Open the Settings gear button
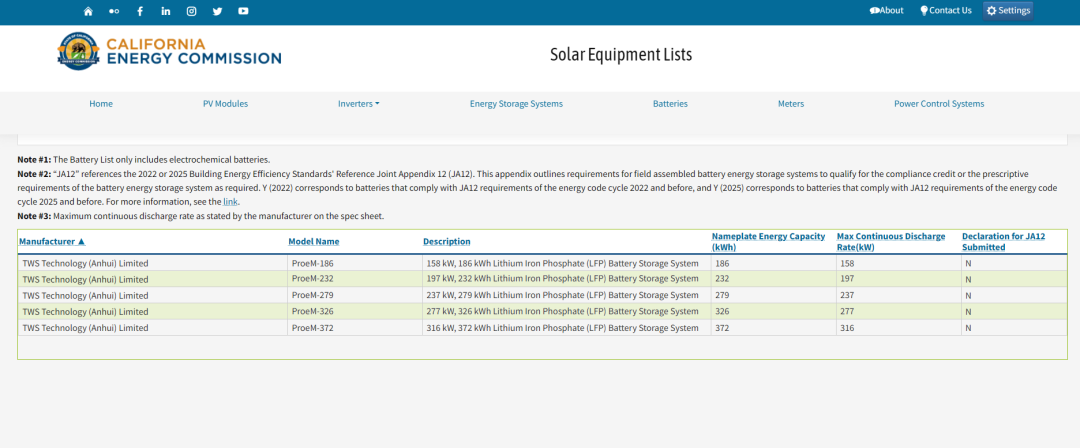Screen dimensions: 1080x448 pos(1008,10)
